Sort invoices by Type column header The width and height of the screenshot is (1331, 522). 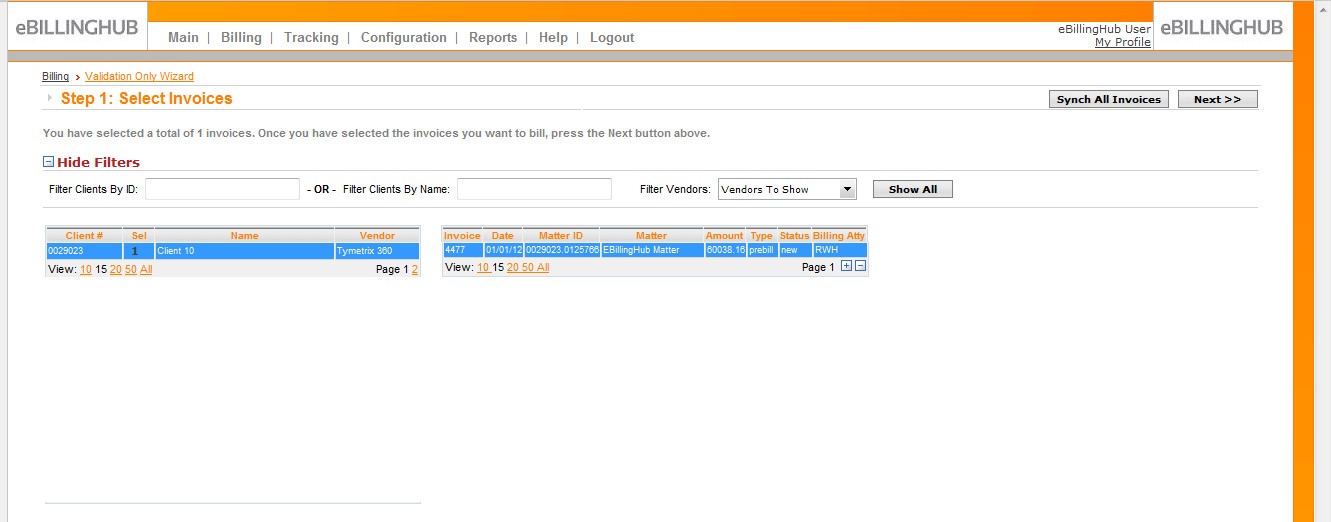(x=762, y=236)
